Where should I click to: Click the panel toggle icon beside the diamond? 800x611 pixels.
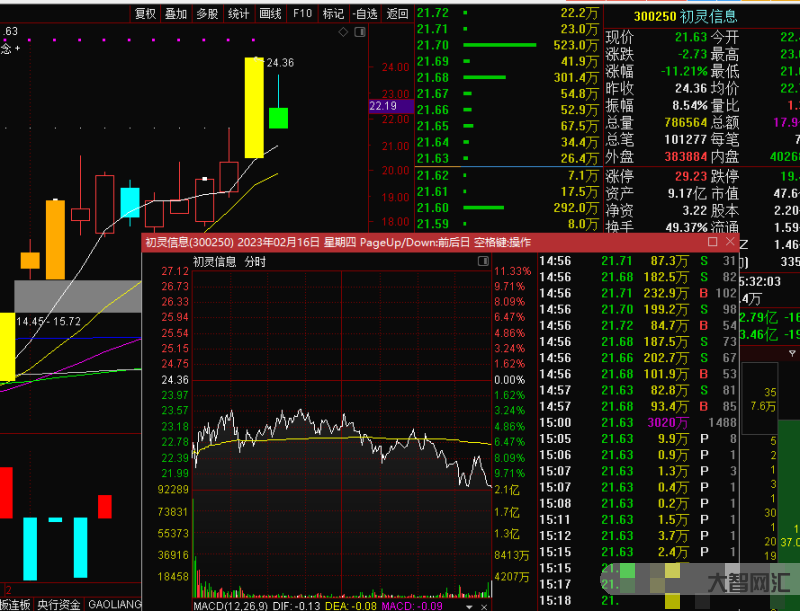359,32
